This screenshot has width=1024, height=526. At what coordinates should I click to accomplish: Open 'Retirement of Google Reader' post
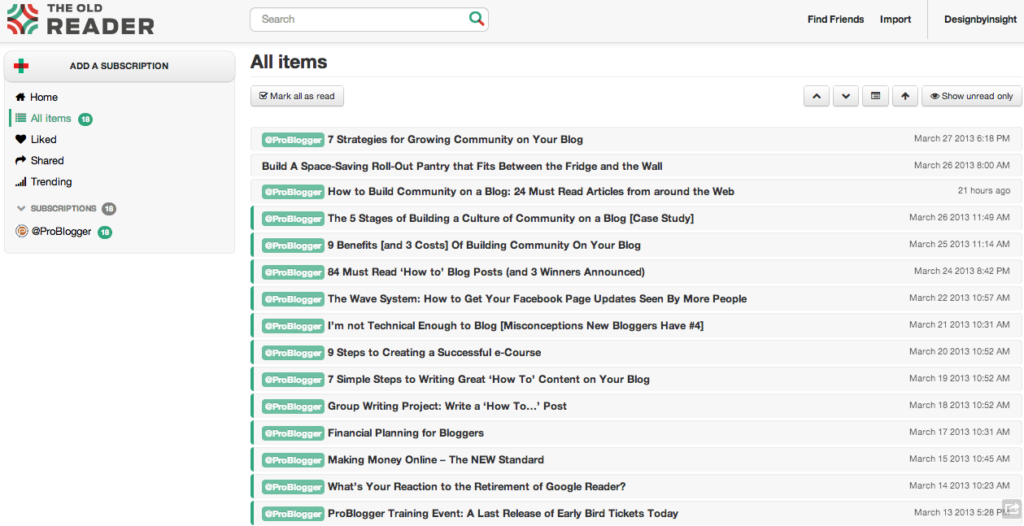(477, 486)
